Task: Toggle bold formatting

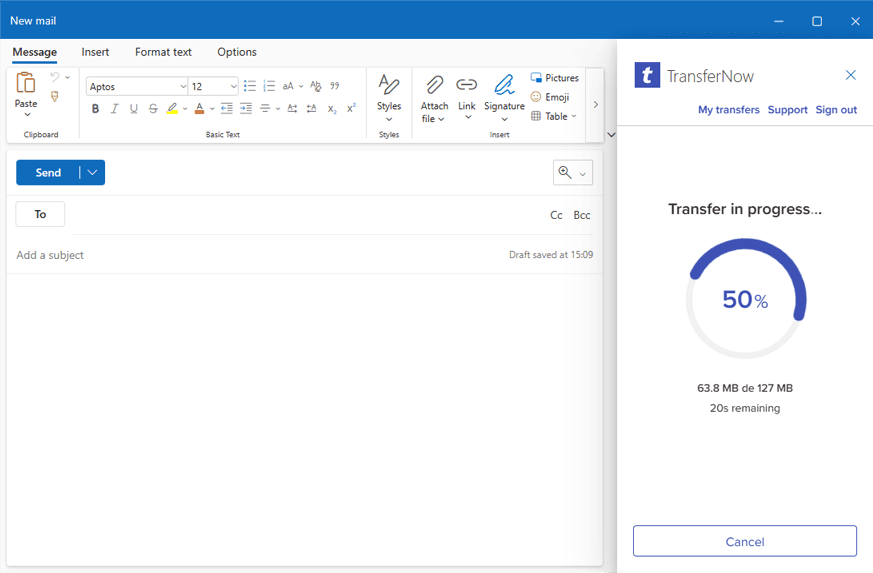Action: coord(96,108)
